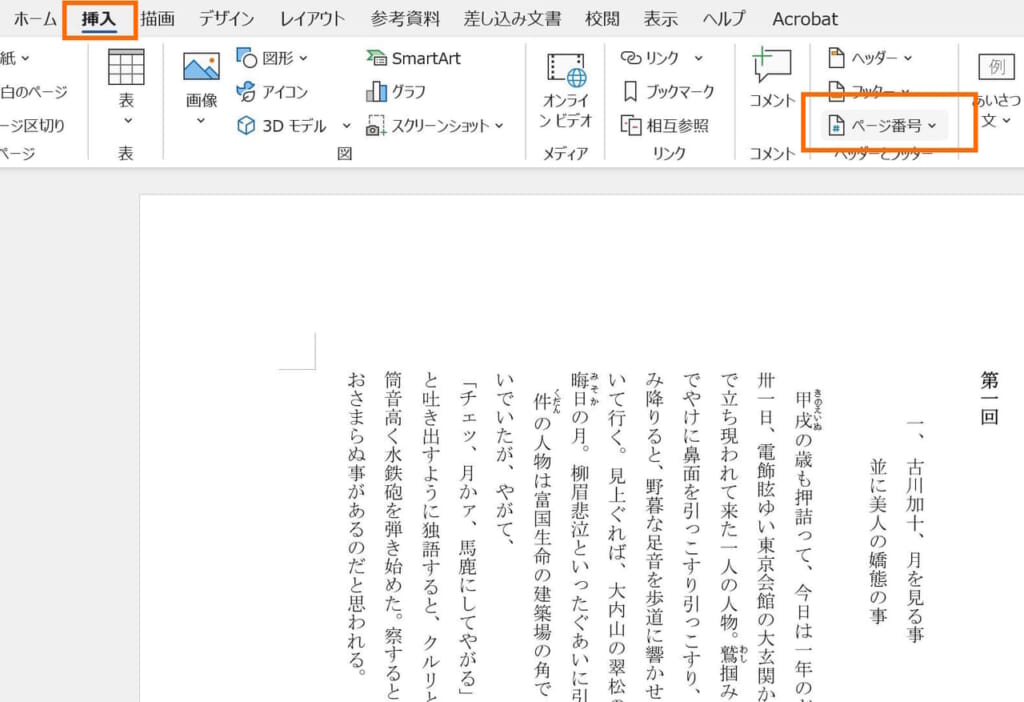This screenshot has height=702, width=1024.
Task: Expand the 3D モデル dropdown arrow
Action: (346, 126)
